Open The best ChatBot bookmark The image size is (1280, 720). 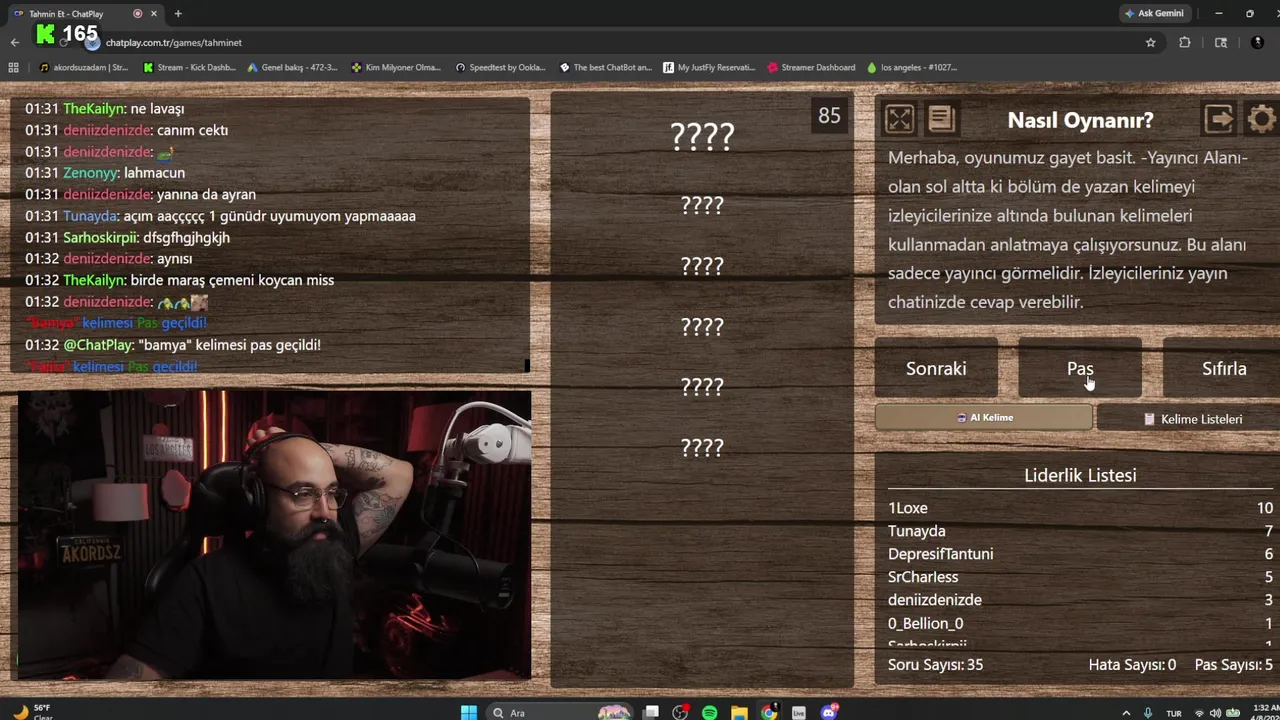605,67
